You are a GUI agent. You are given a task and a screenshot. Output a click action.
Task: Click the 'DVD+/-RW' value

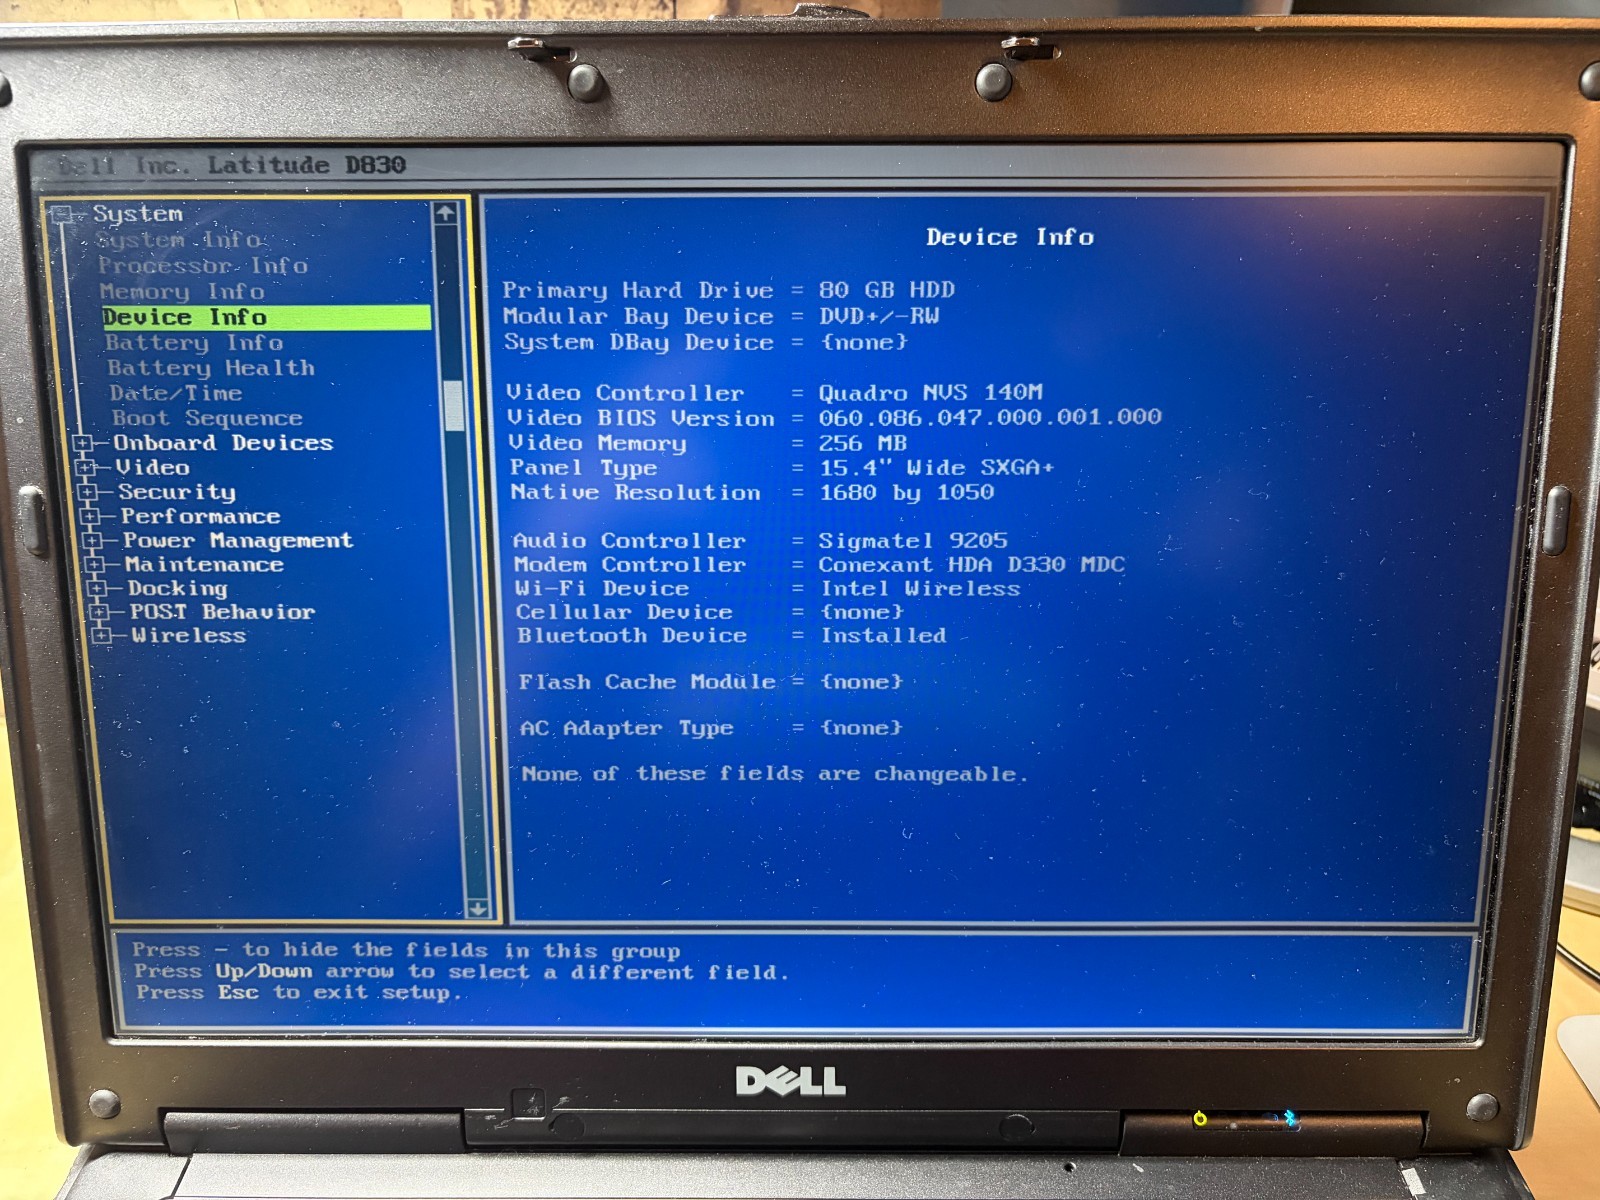point(879,316)
